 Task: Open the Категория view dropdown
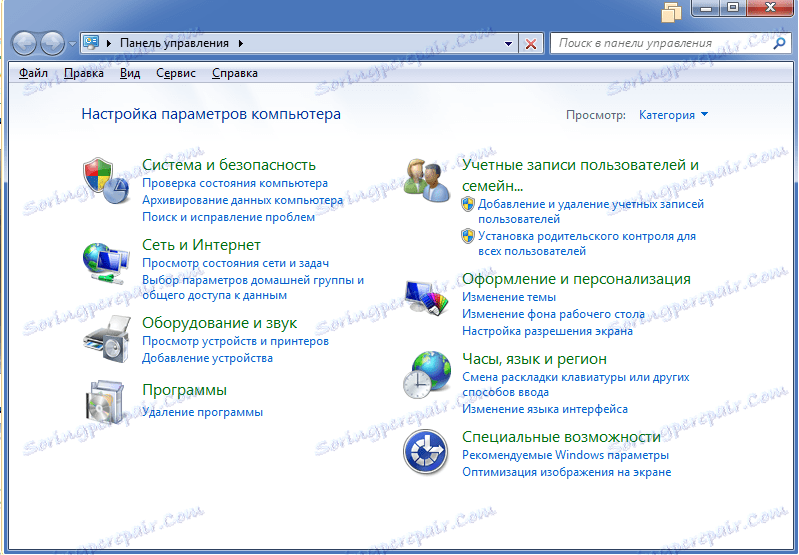pos(673,115)
